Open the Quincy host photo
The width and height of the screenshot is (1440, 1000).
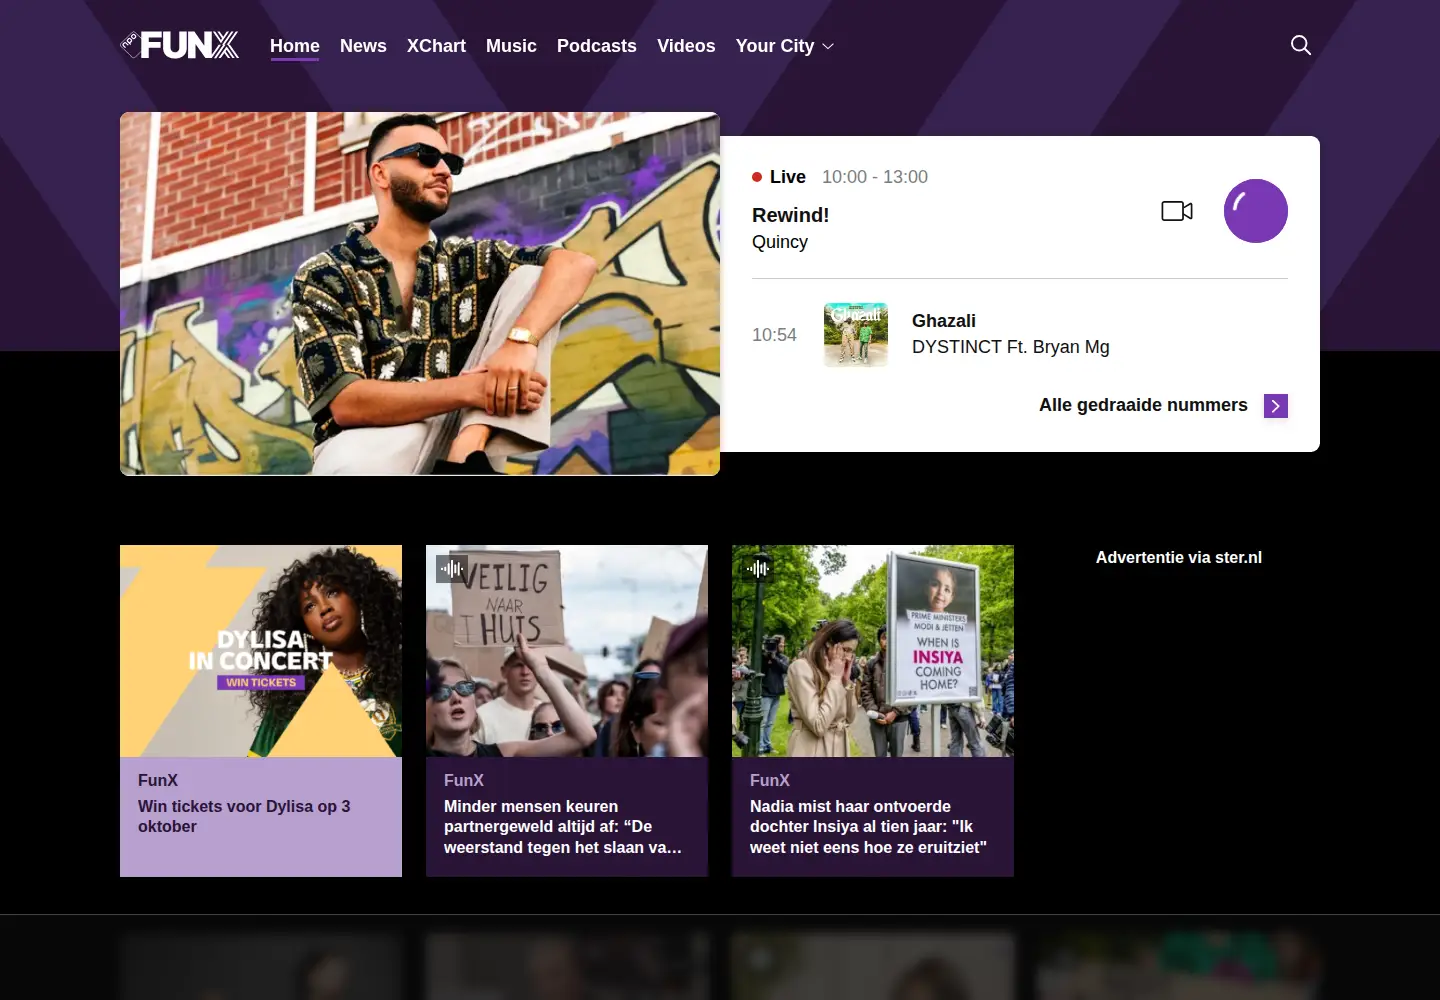[420, 294]
